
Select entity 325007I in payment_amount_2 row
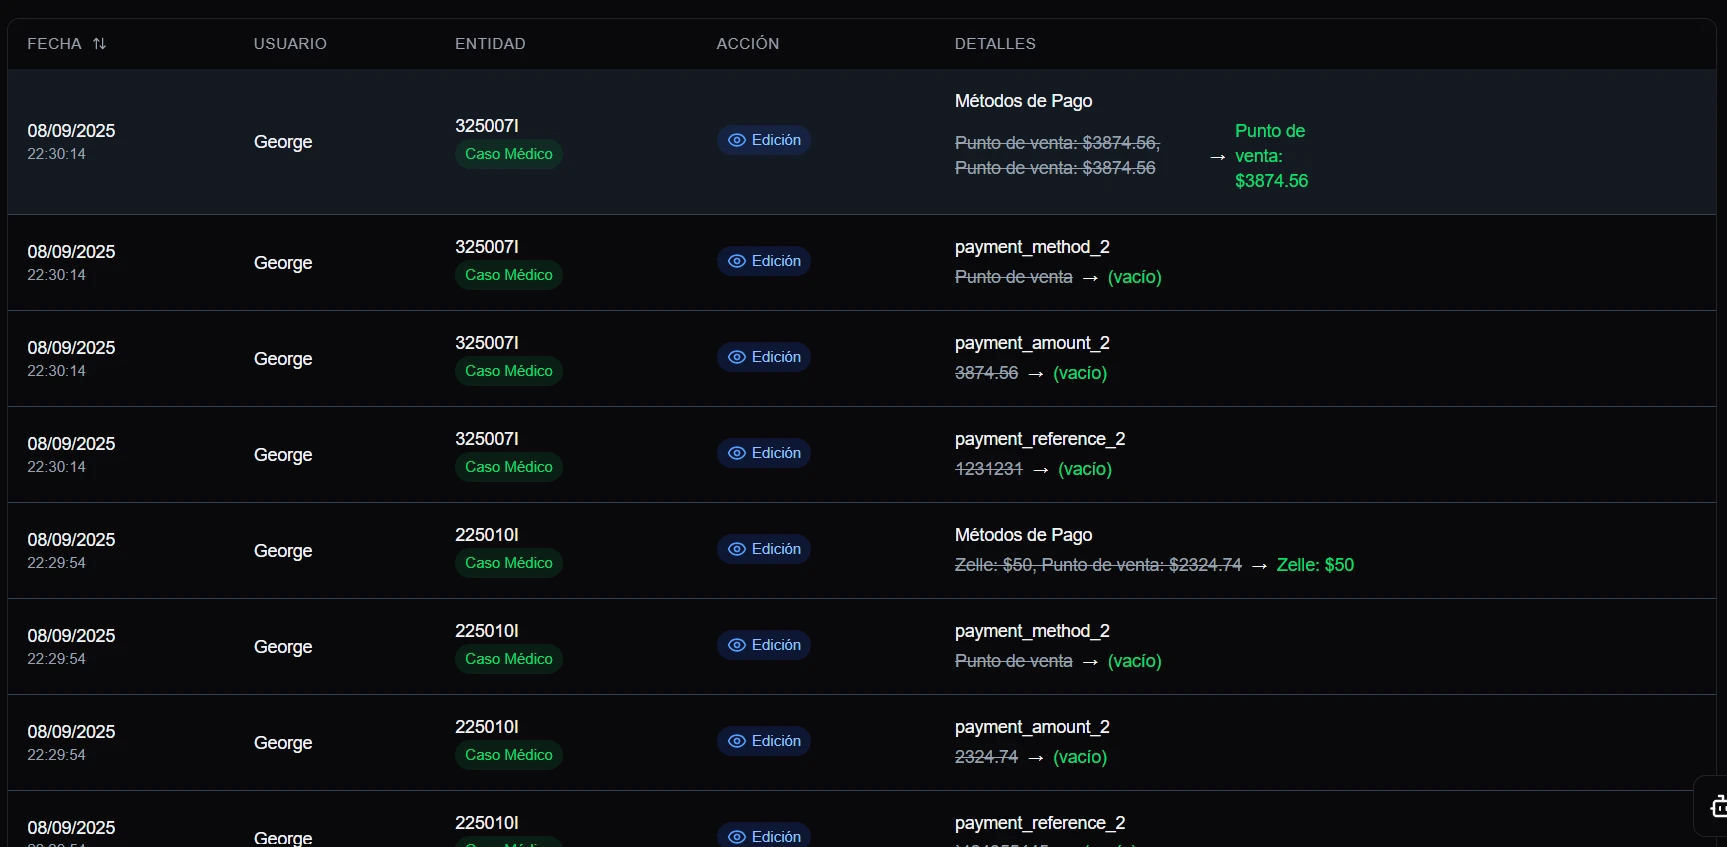pos(487,343)
